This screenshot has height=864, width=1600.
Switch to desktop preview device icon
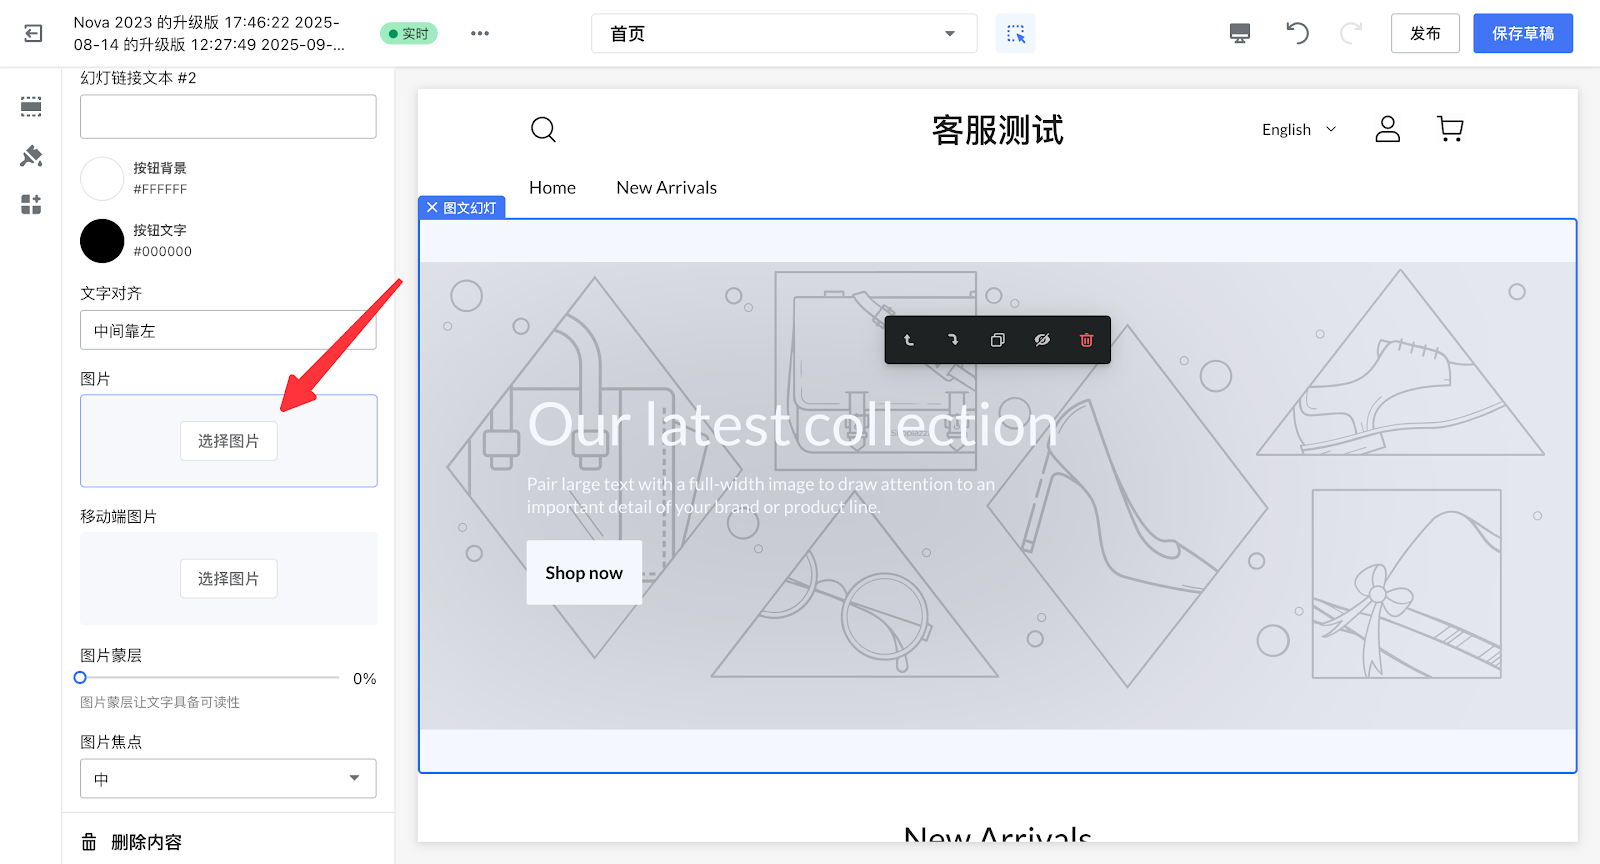coord(1239,34)
